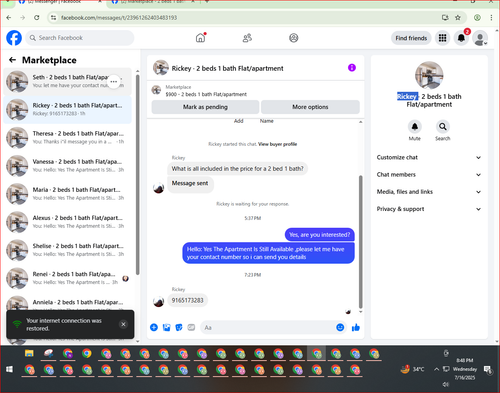The image size is (500, 393).
Task: Open the Facebook logo home link
Action: pos(14,38)
